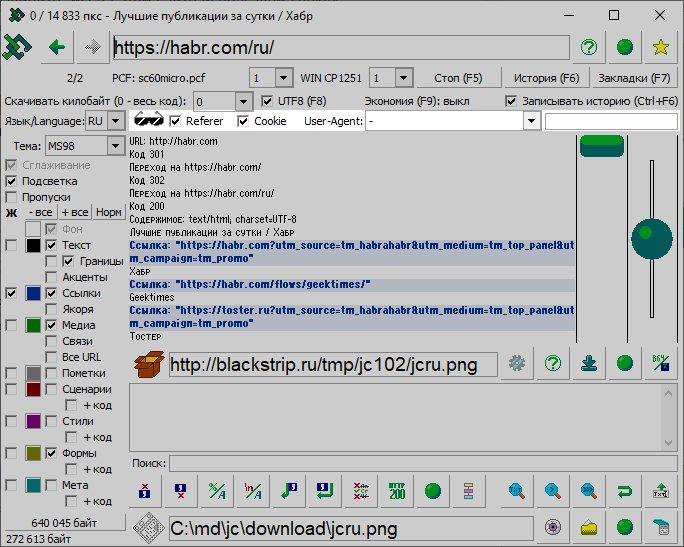Image resolution: width=684 pixels, height=547 pixels.
Task: Check the Якоря checkbox
Action: tap(51, 309)
